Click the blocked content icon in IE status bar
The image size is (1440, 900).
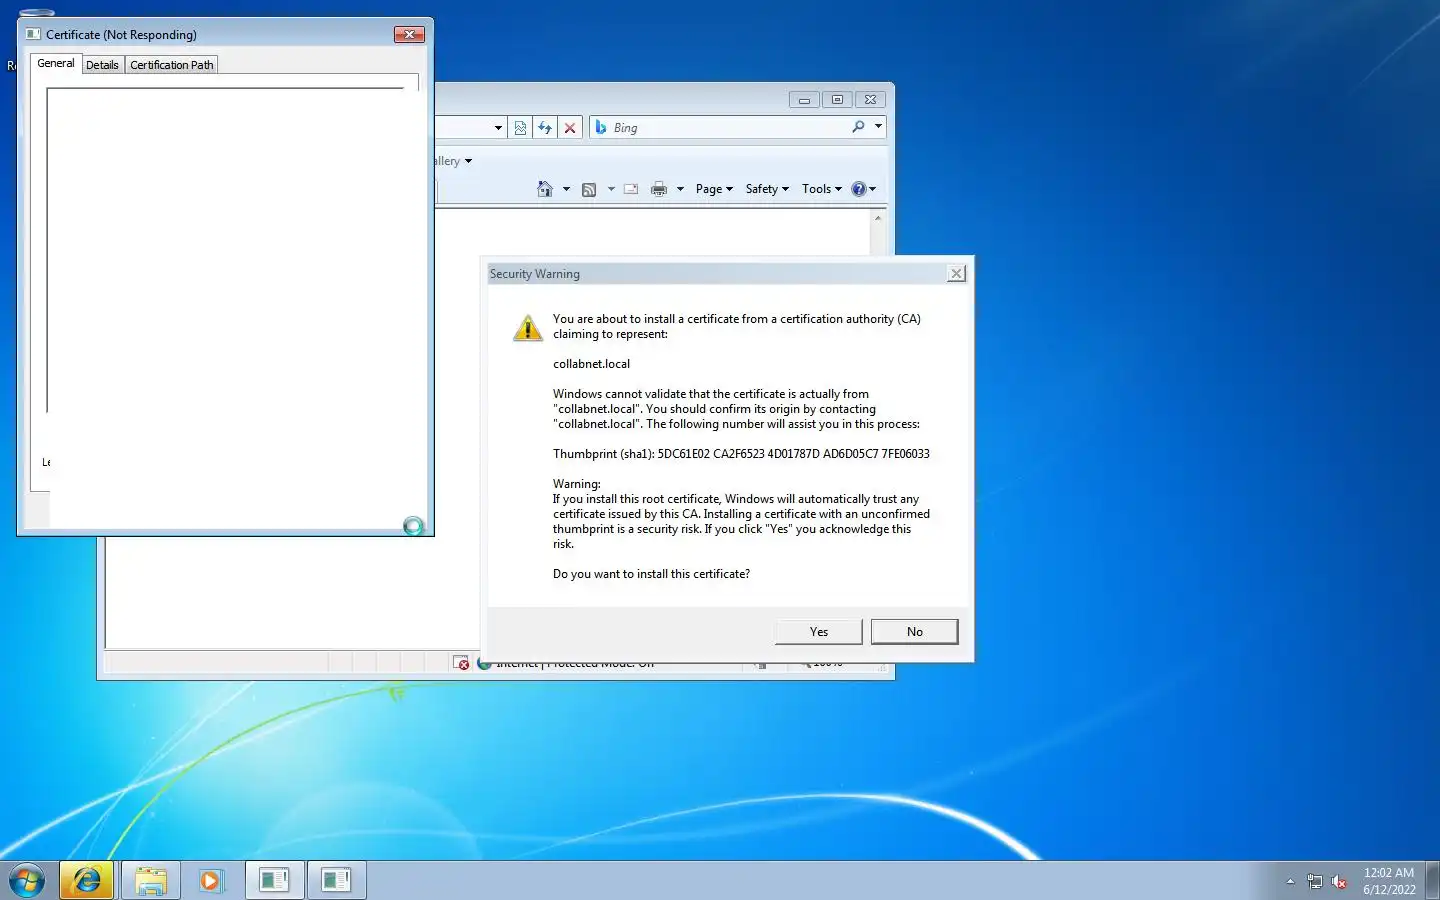click(461, 663)
